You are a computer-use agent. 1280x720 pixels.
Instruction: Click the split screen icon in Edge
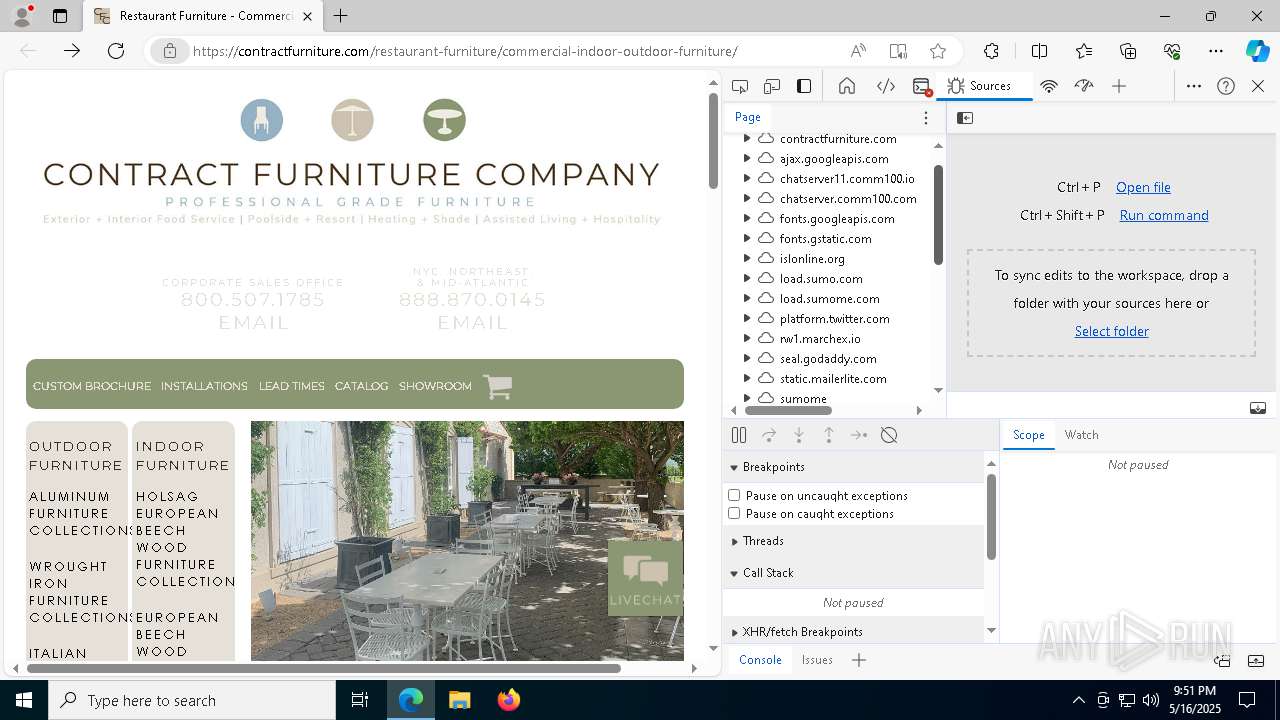point(1039,51)
